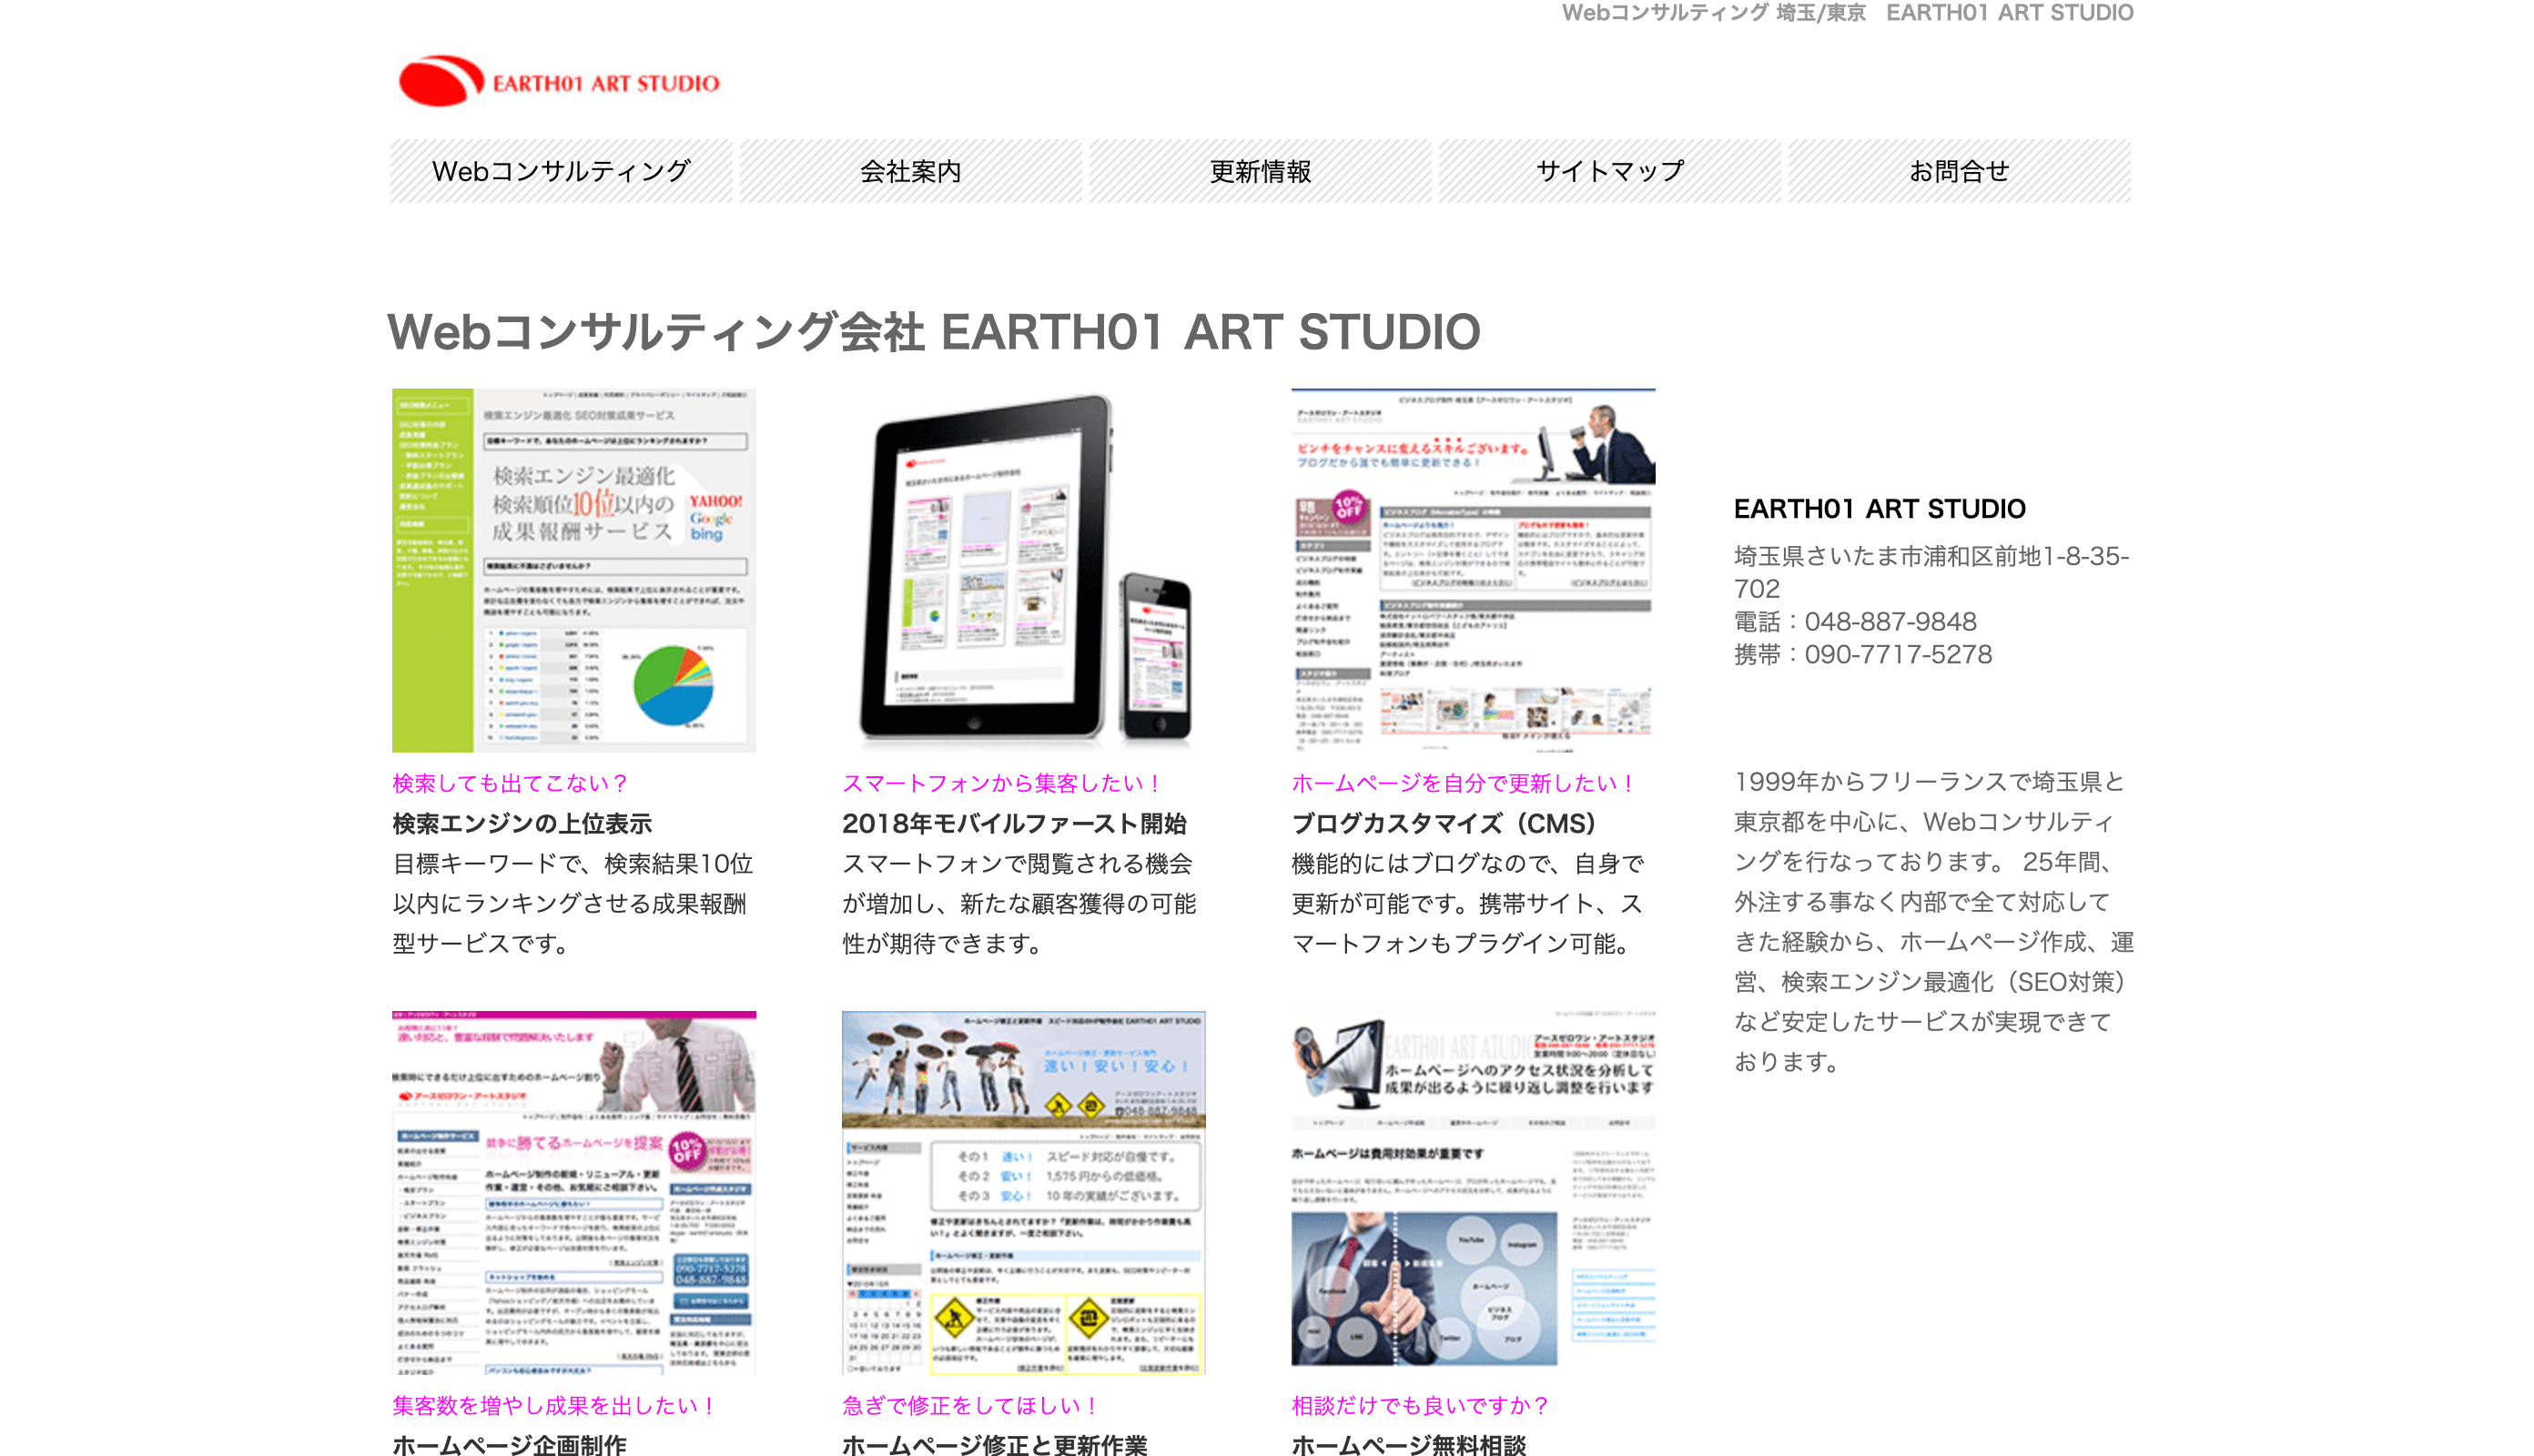The image size is (2534, 1456).
Task: Click the main page title Webコンサルティング会社
Action: click(934, 332)
